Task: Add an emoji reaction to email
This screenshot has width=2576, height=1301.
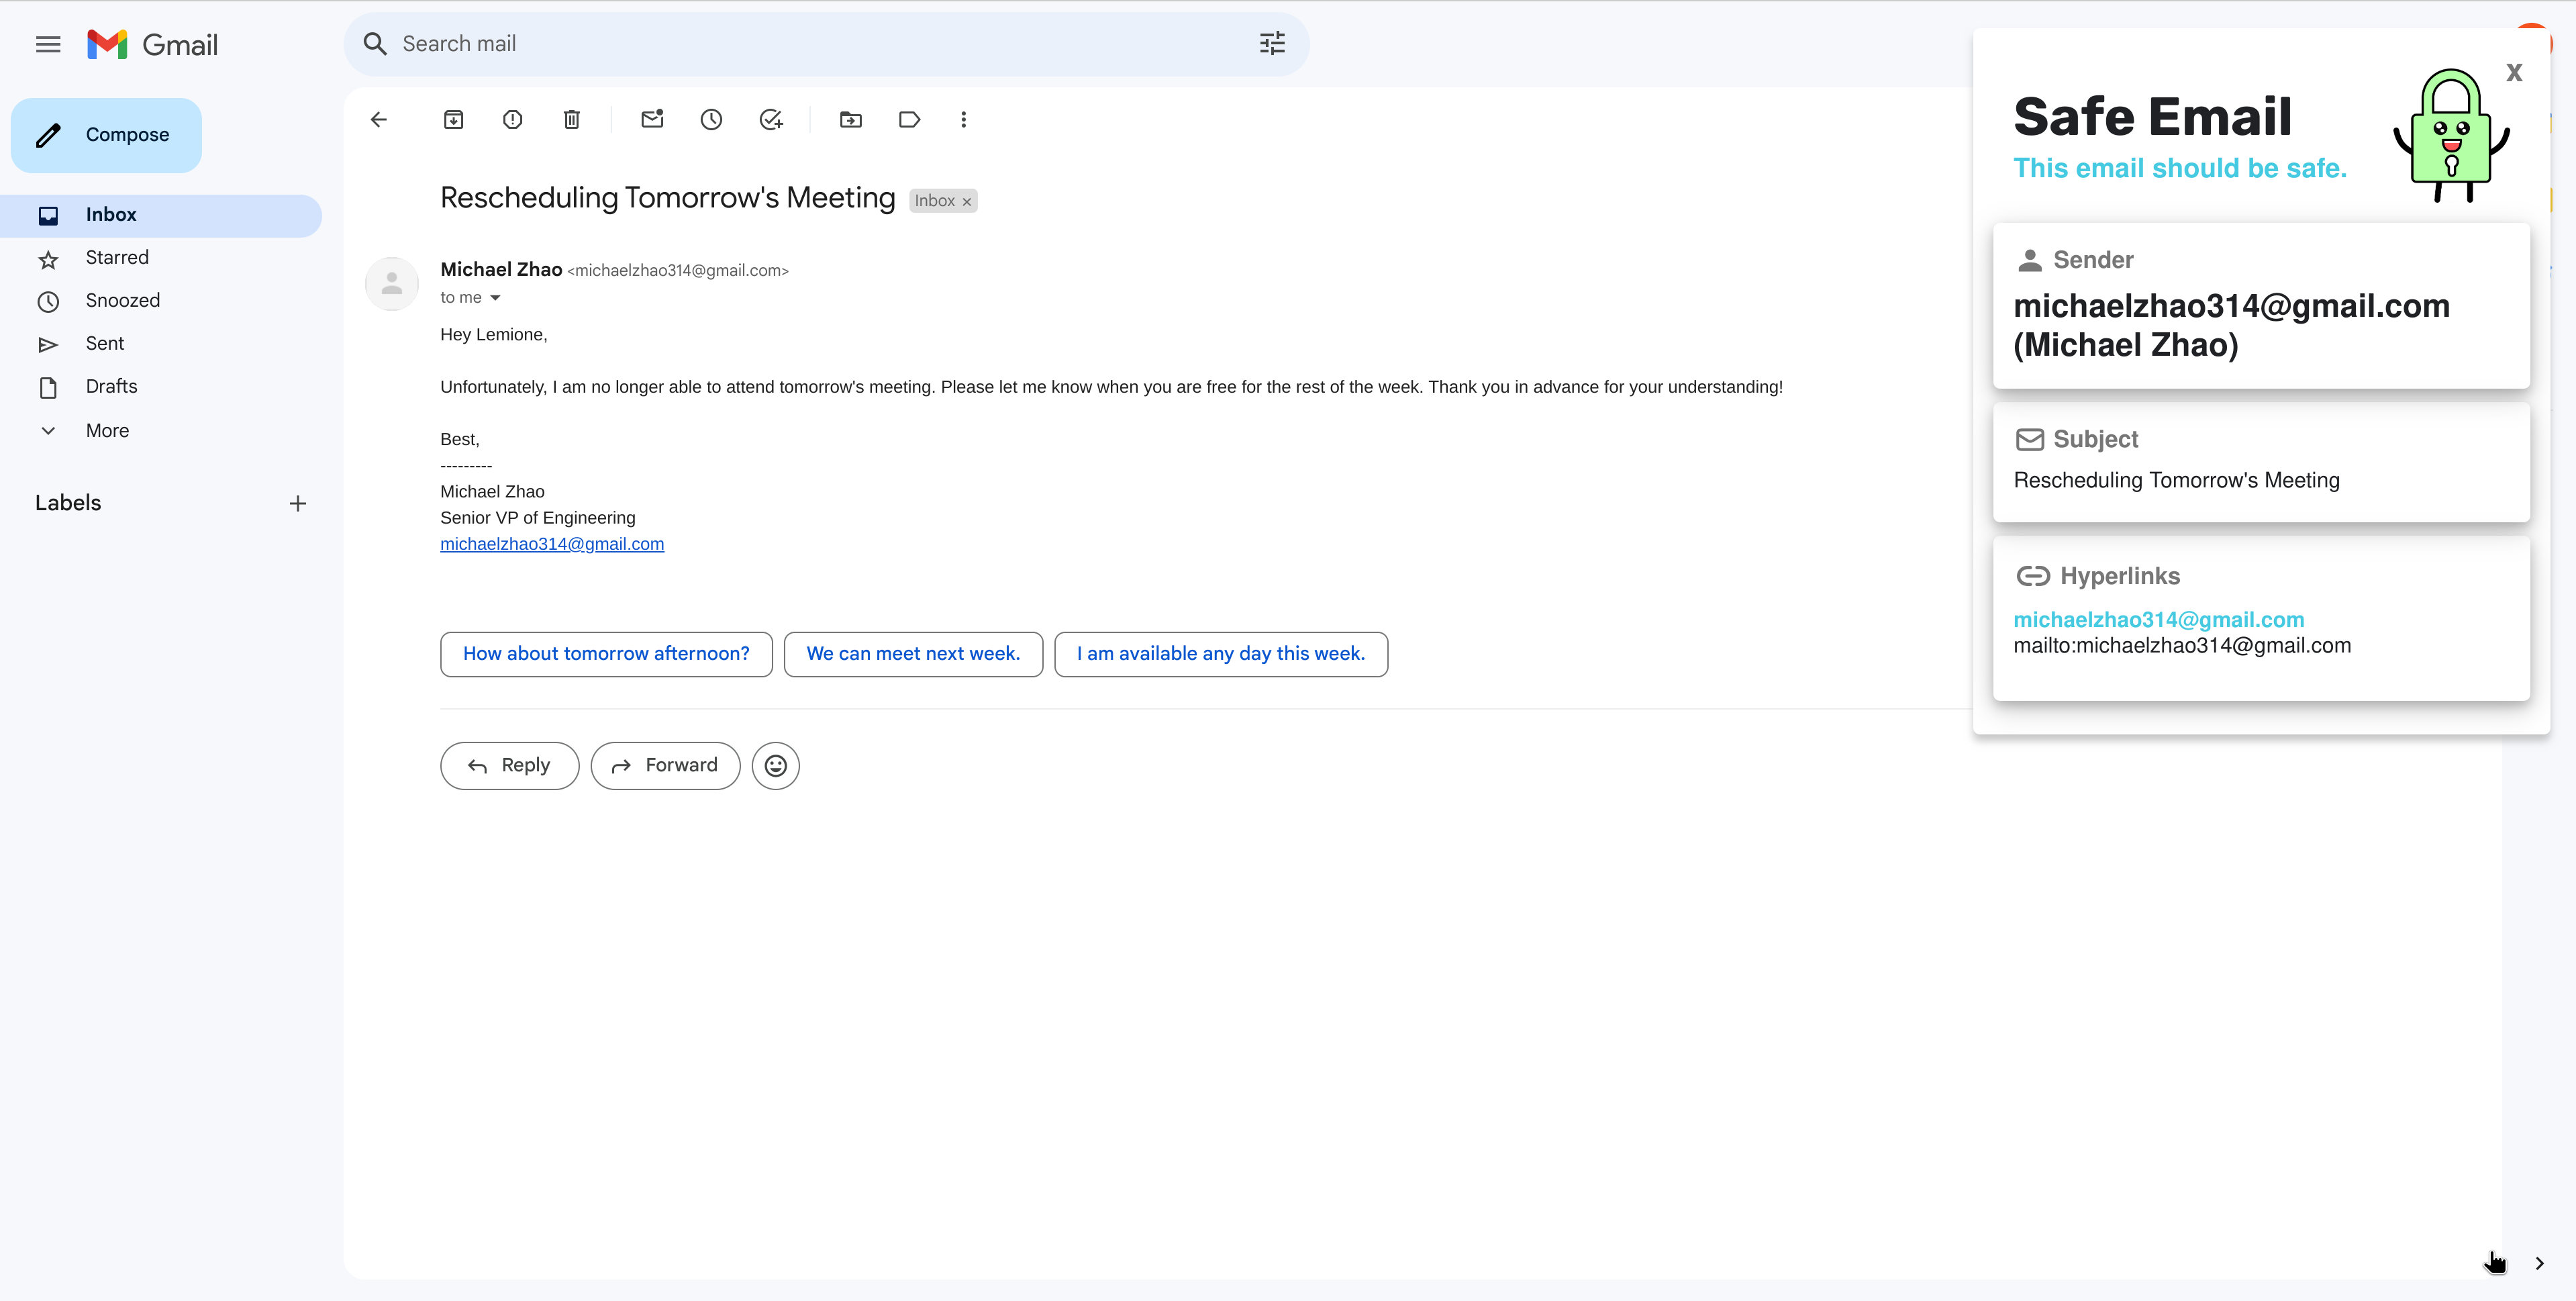Action: tap(775, 766)
